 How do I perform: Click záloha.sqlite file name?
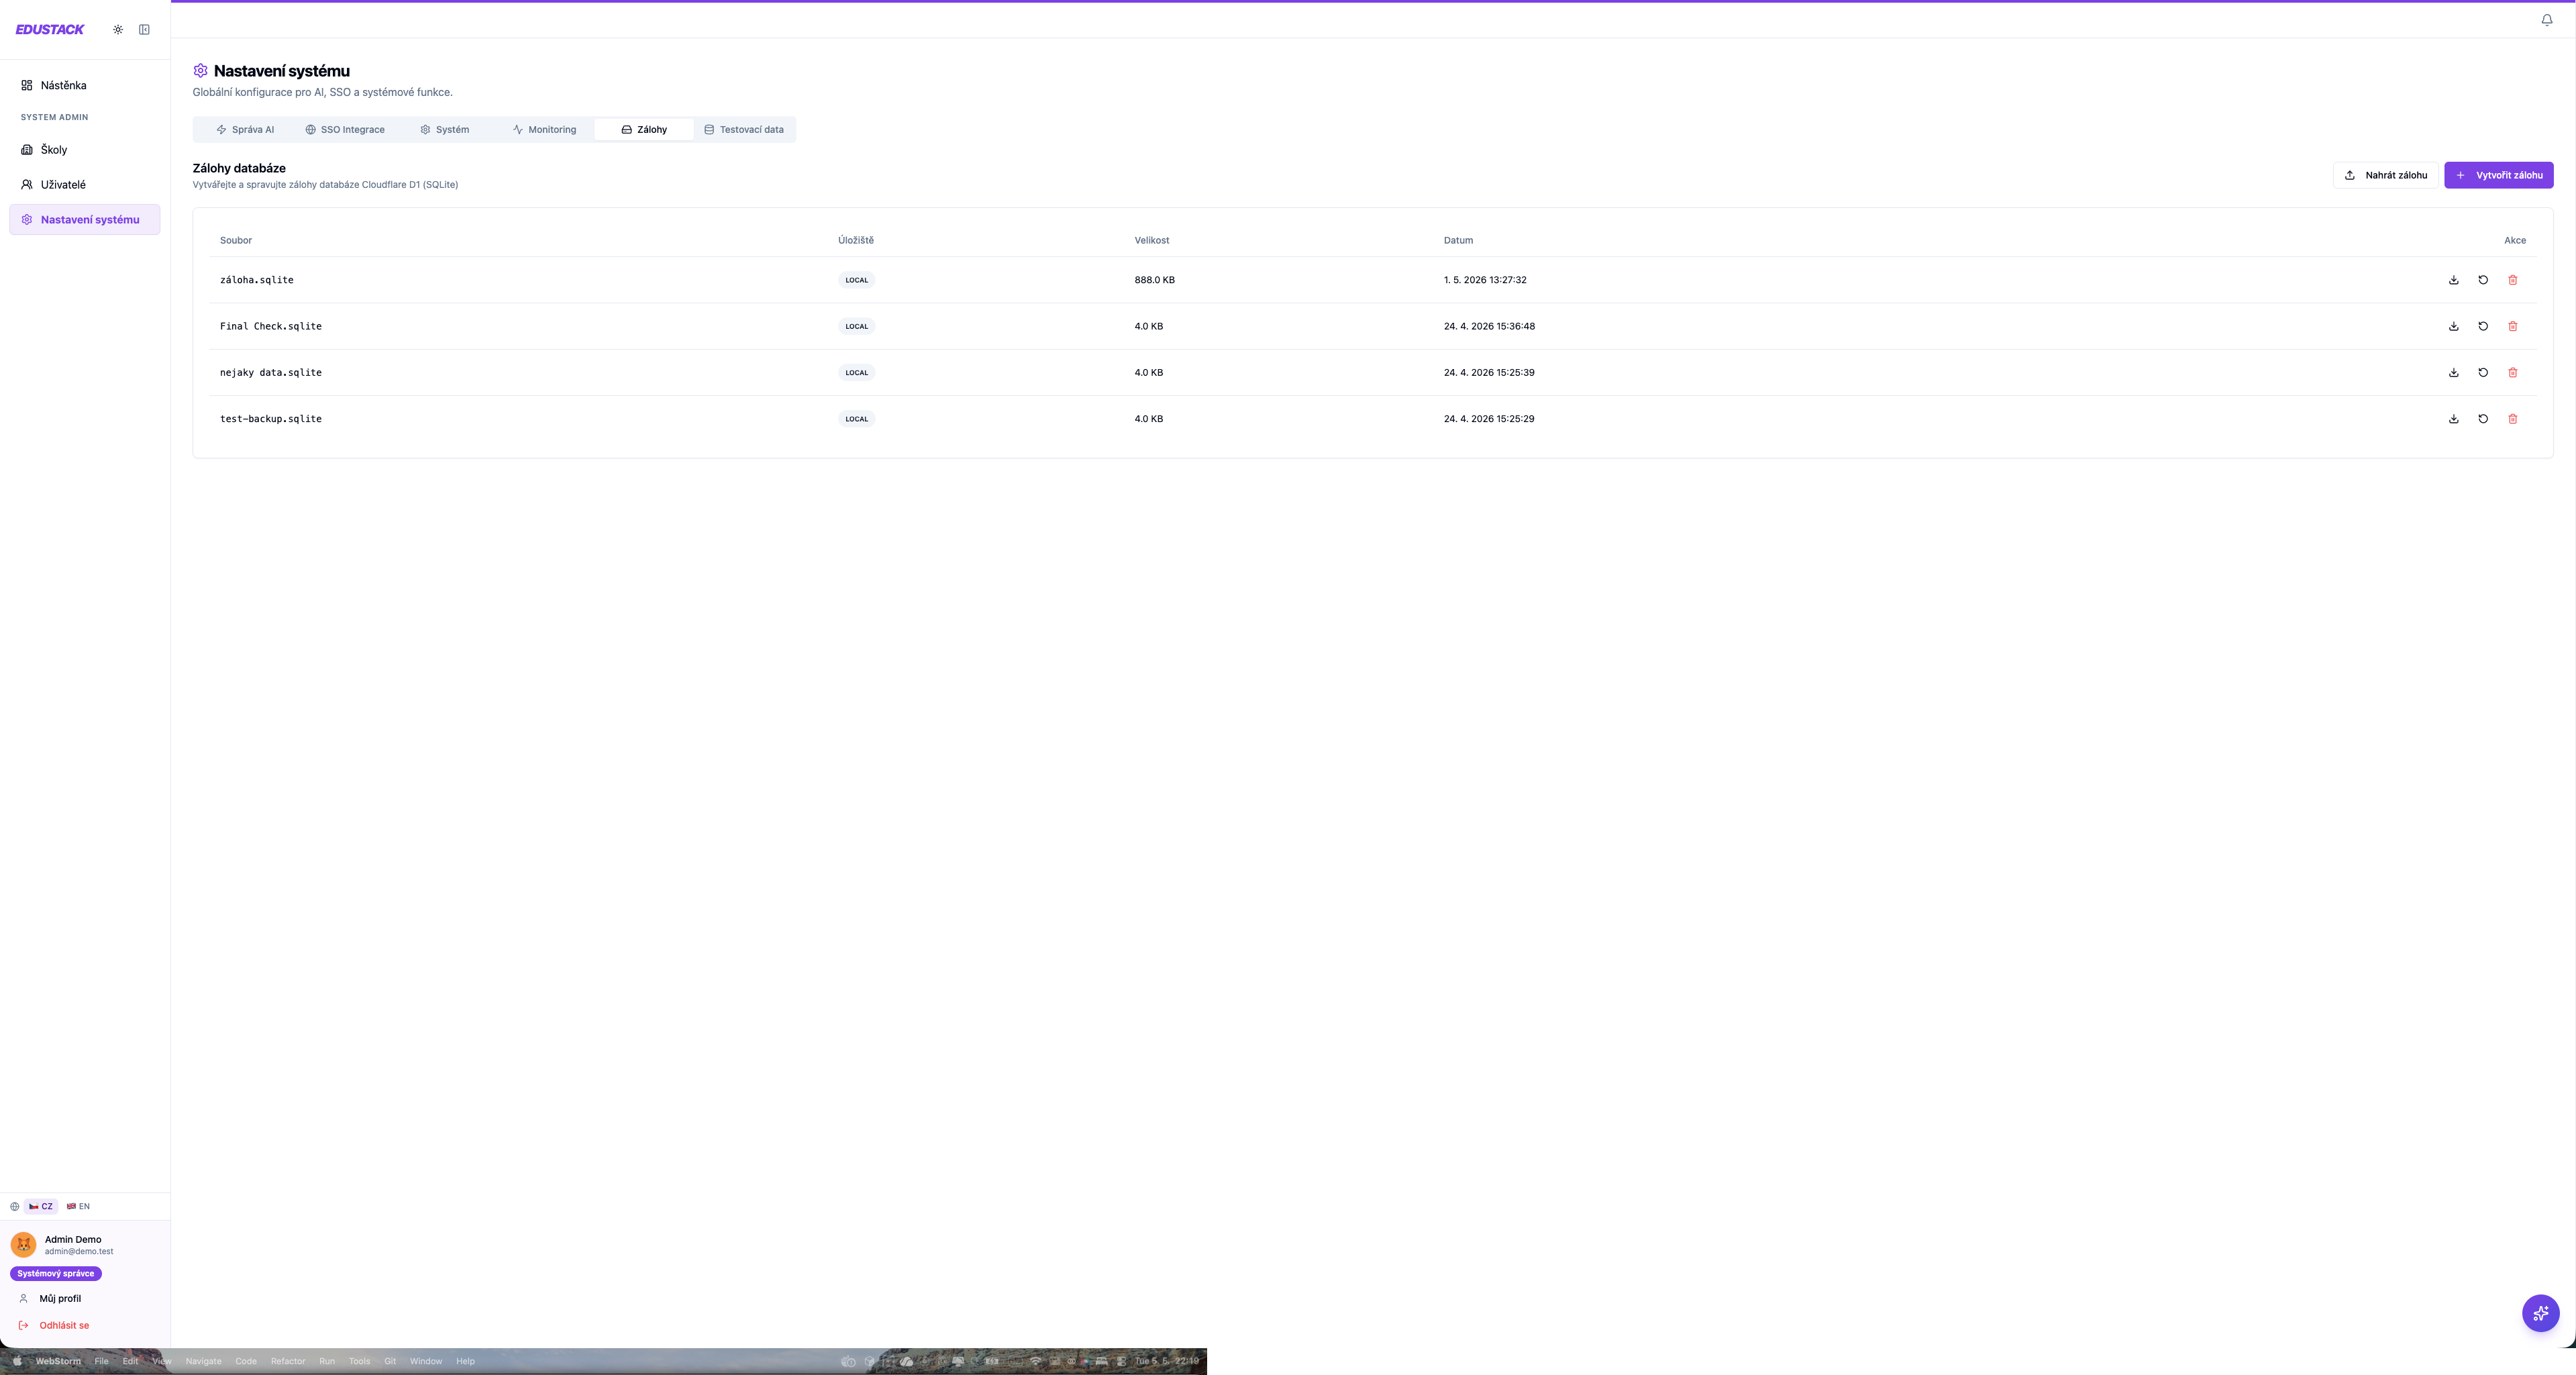(257, 280)
